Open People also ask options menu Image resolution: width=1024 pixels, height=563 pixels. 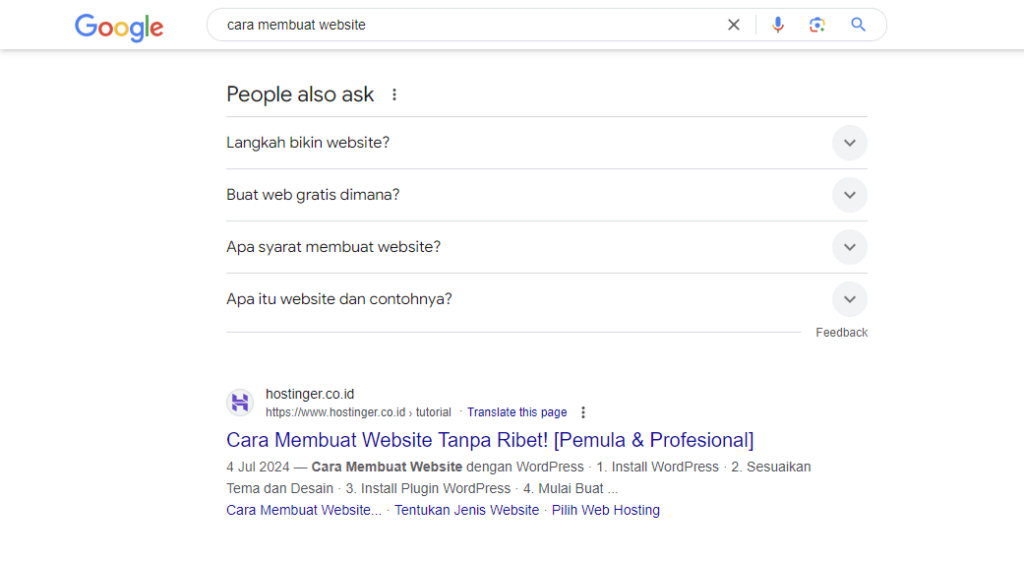(x=394, y=95)
